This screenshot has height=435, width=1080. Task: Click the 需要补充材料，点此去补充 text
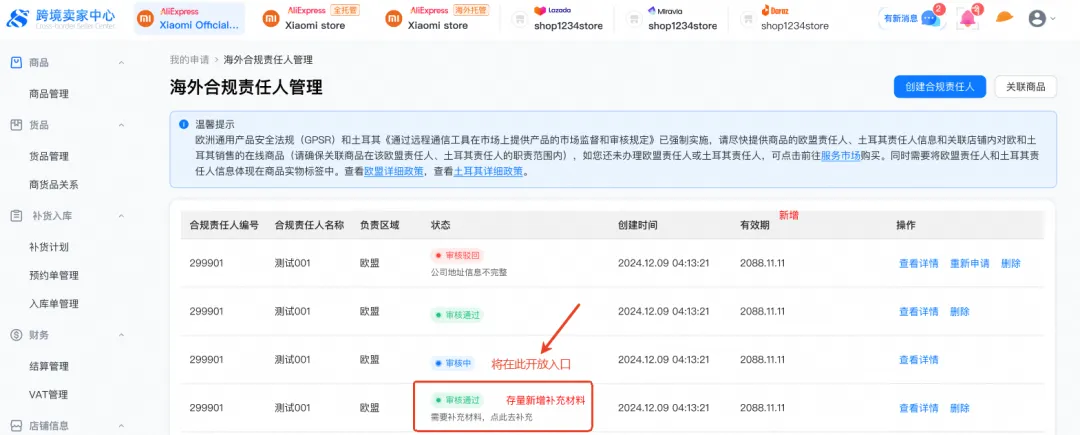(481, 417)
